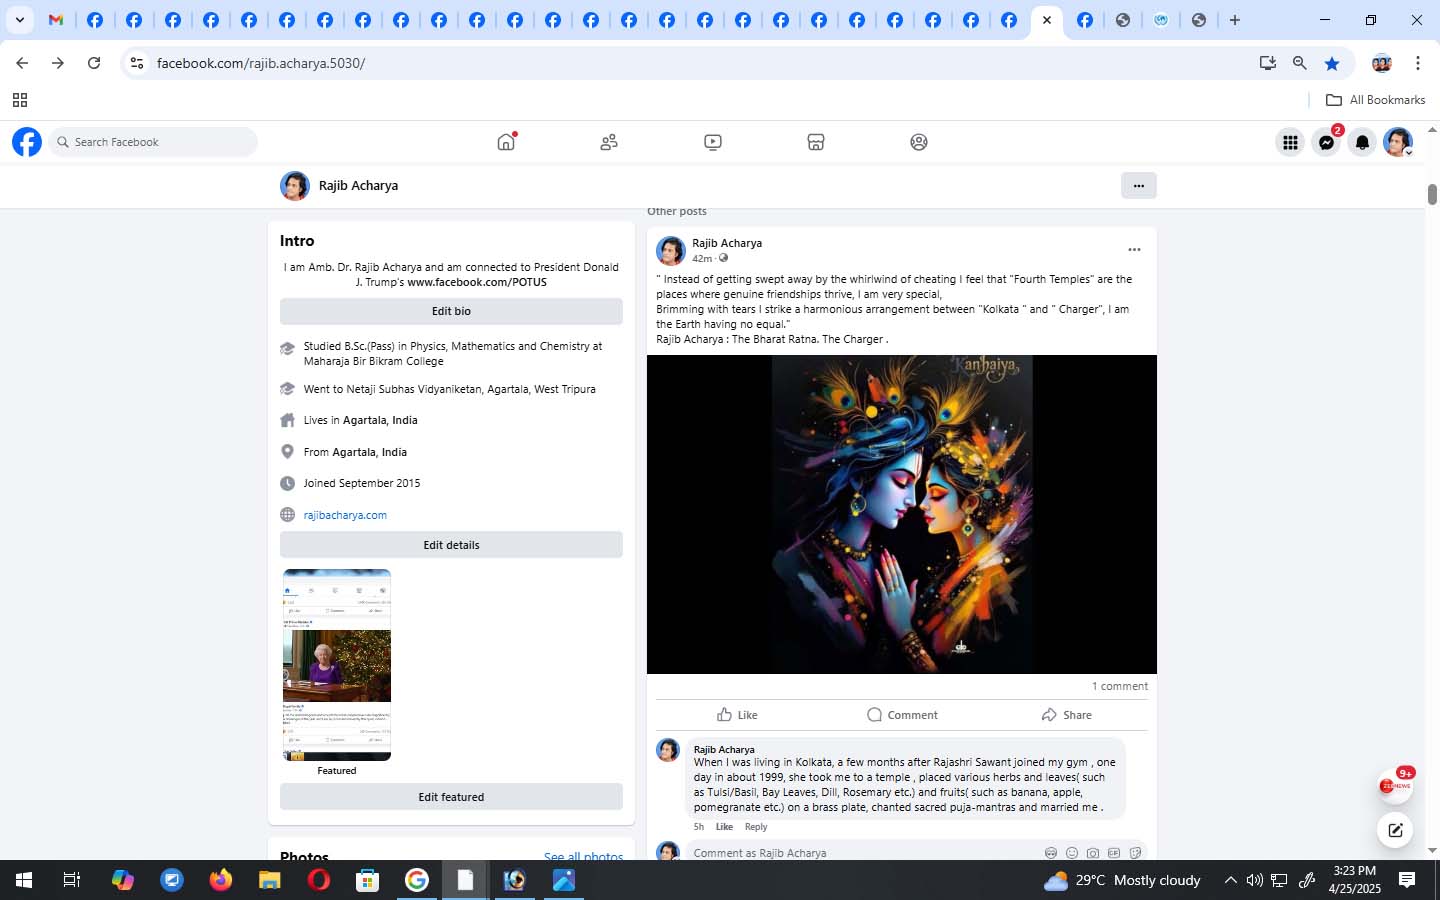Click Like under the Kolkata comment

[724, 827]
